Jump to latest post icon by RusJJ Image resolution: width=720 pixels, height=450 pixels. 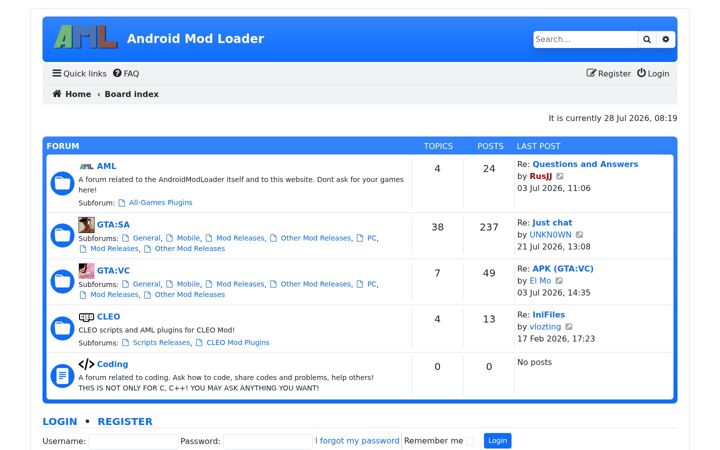(560, 176)
